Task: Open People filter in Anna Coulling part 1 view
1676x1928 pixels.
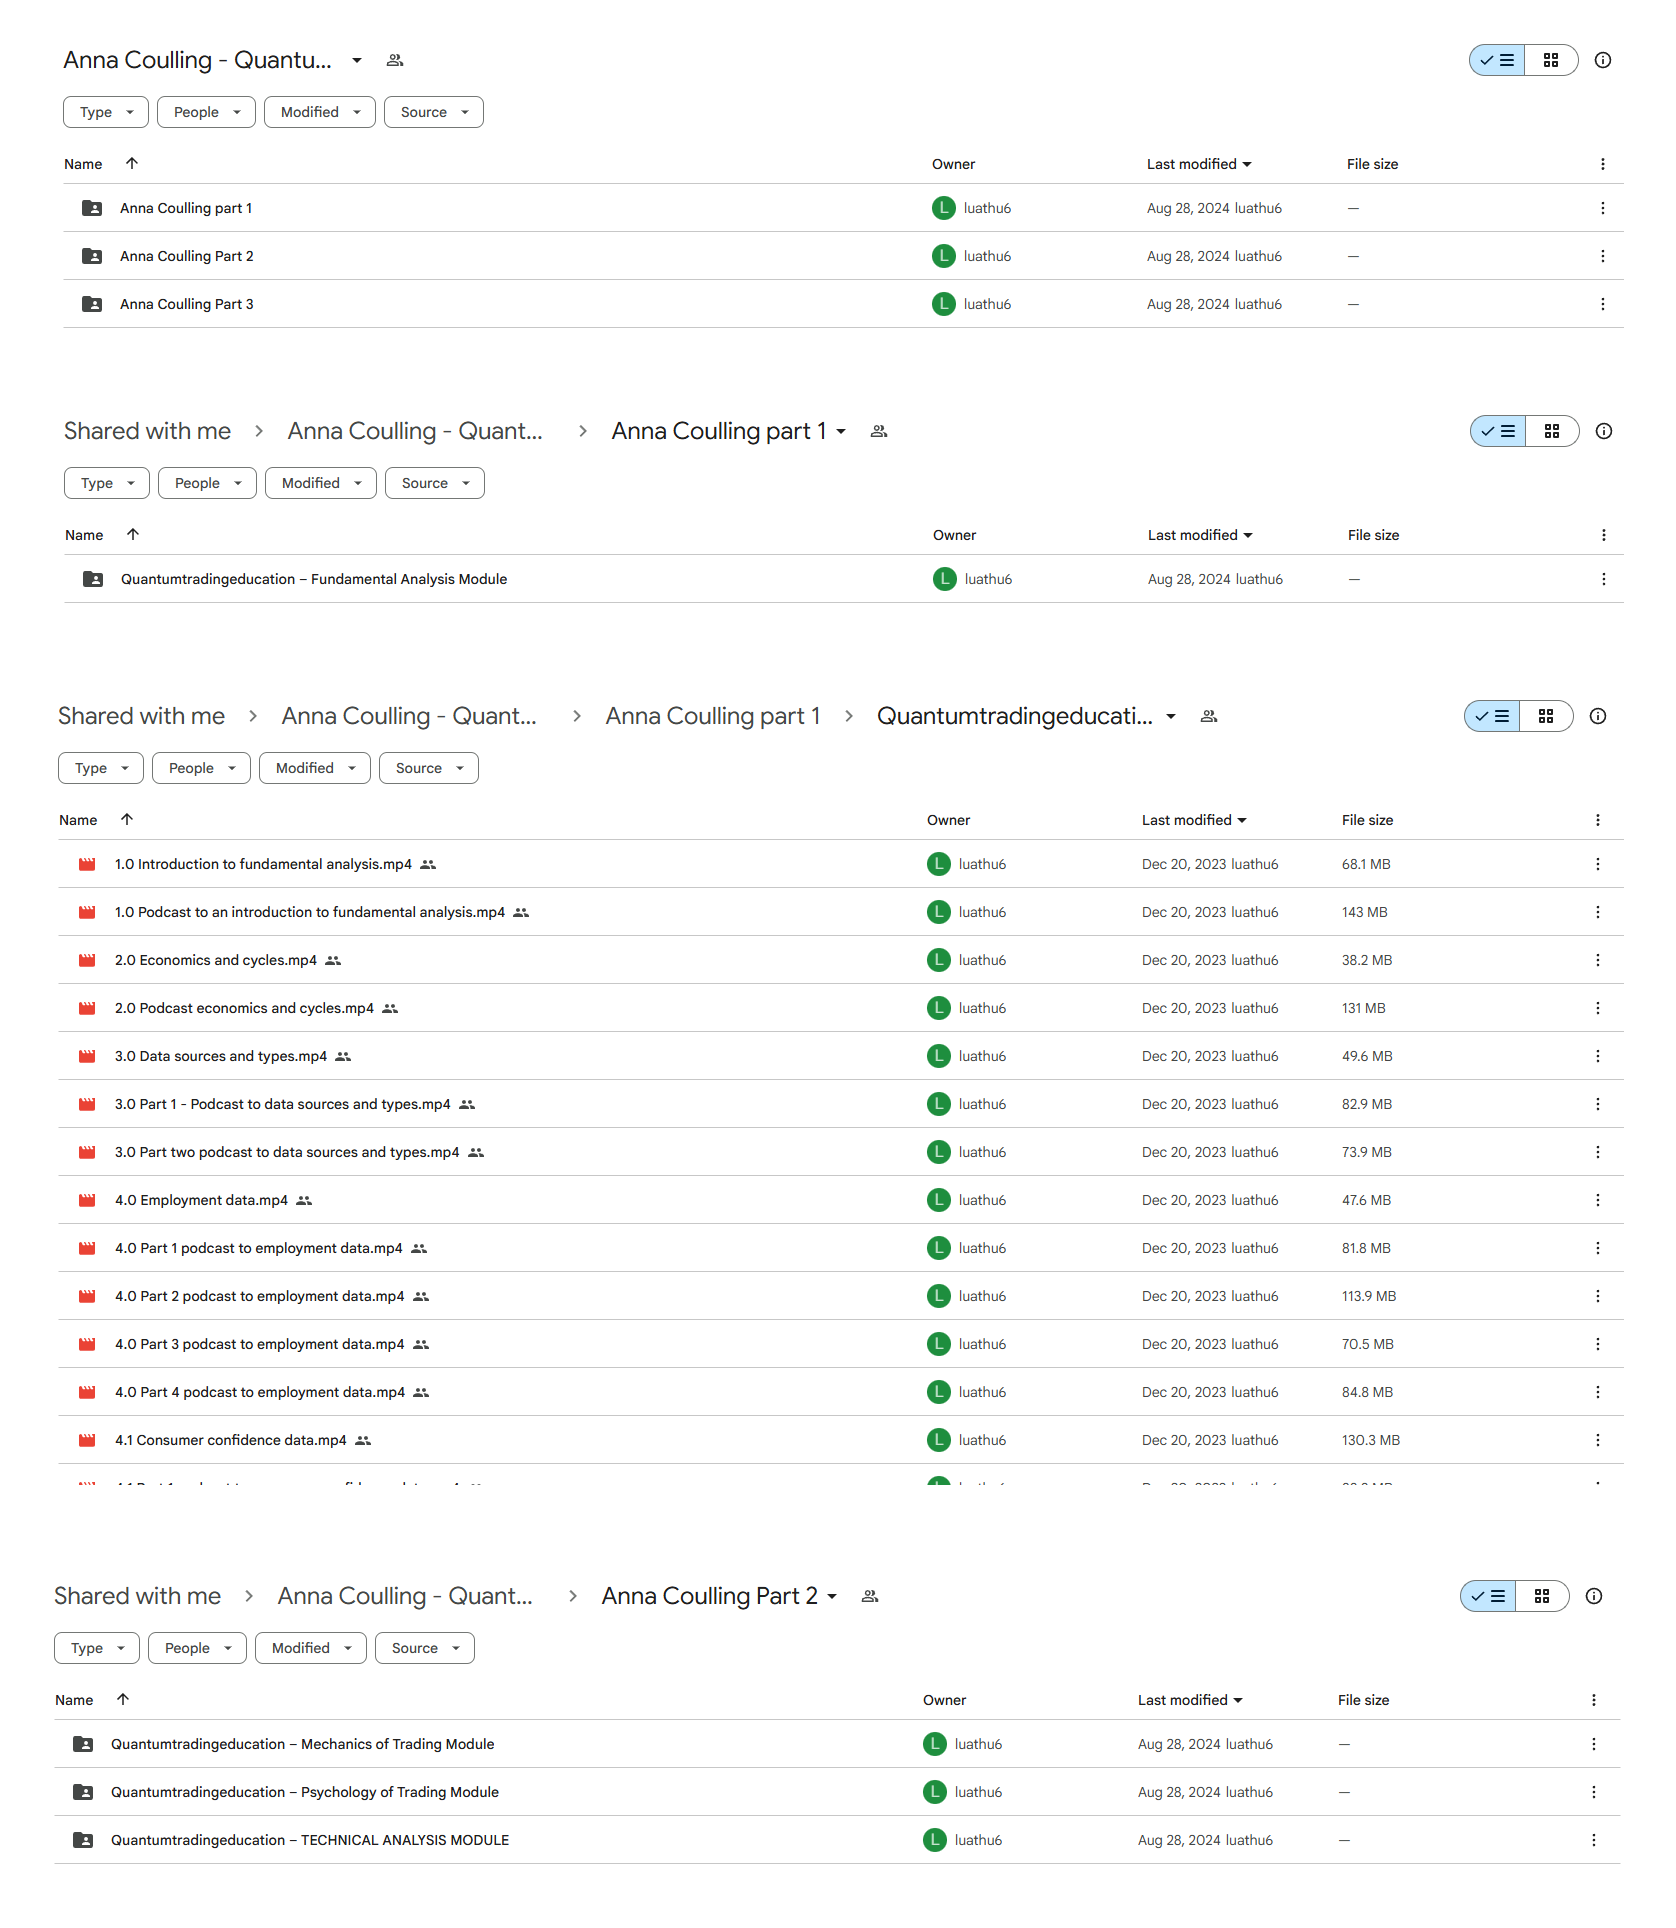Action: click(207, 483)
